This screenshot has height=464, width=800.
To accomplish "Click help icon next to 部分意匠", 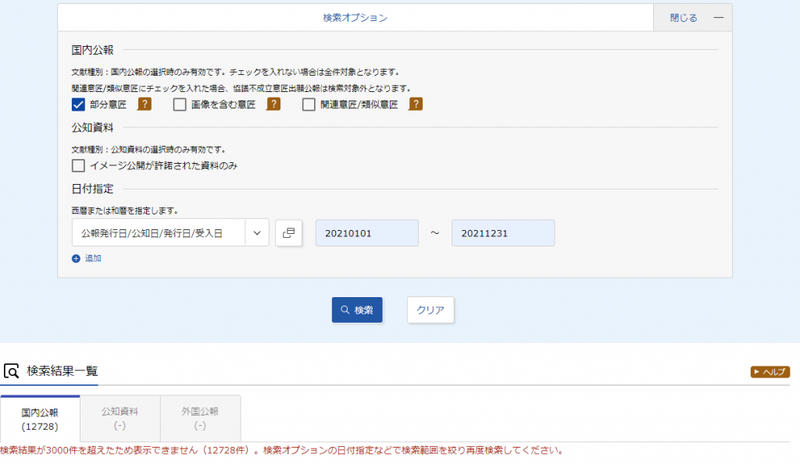I will click(x=145, y=105).
